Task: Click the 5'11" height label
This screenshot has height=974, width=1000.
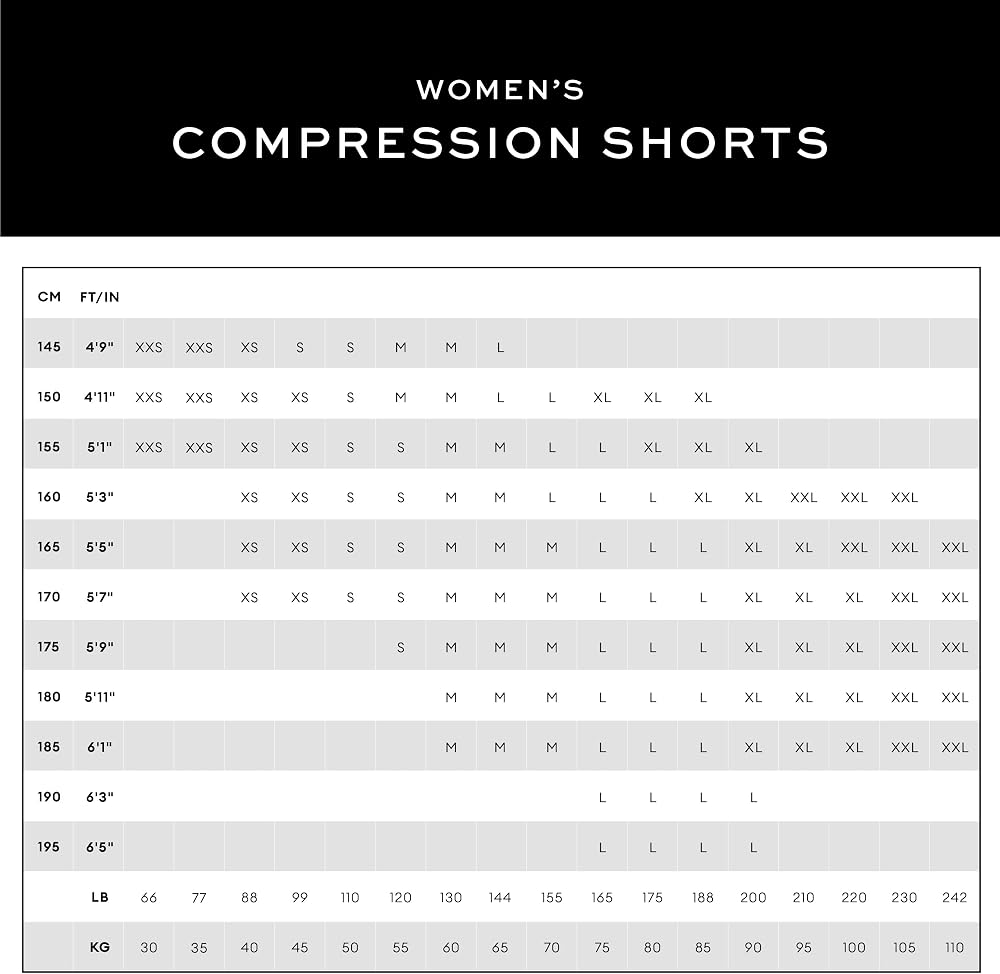Action: coord(99,697)
